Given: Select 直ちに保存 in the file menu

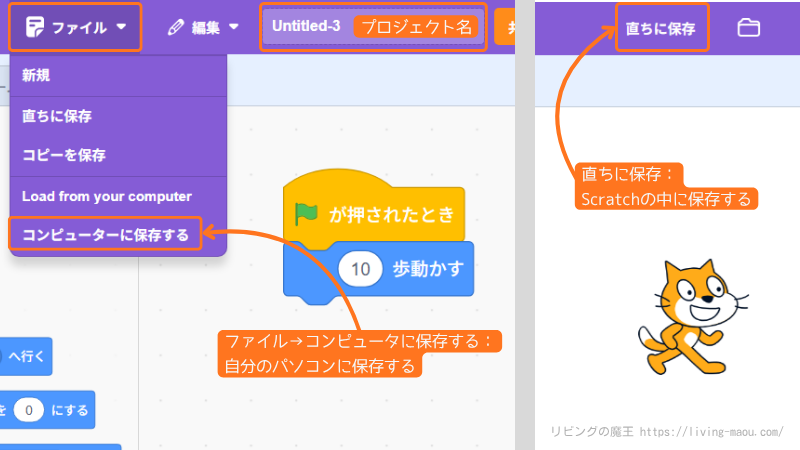Looking at the screenshot, I should click(x=57, y=116).
